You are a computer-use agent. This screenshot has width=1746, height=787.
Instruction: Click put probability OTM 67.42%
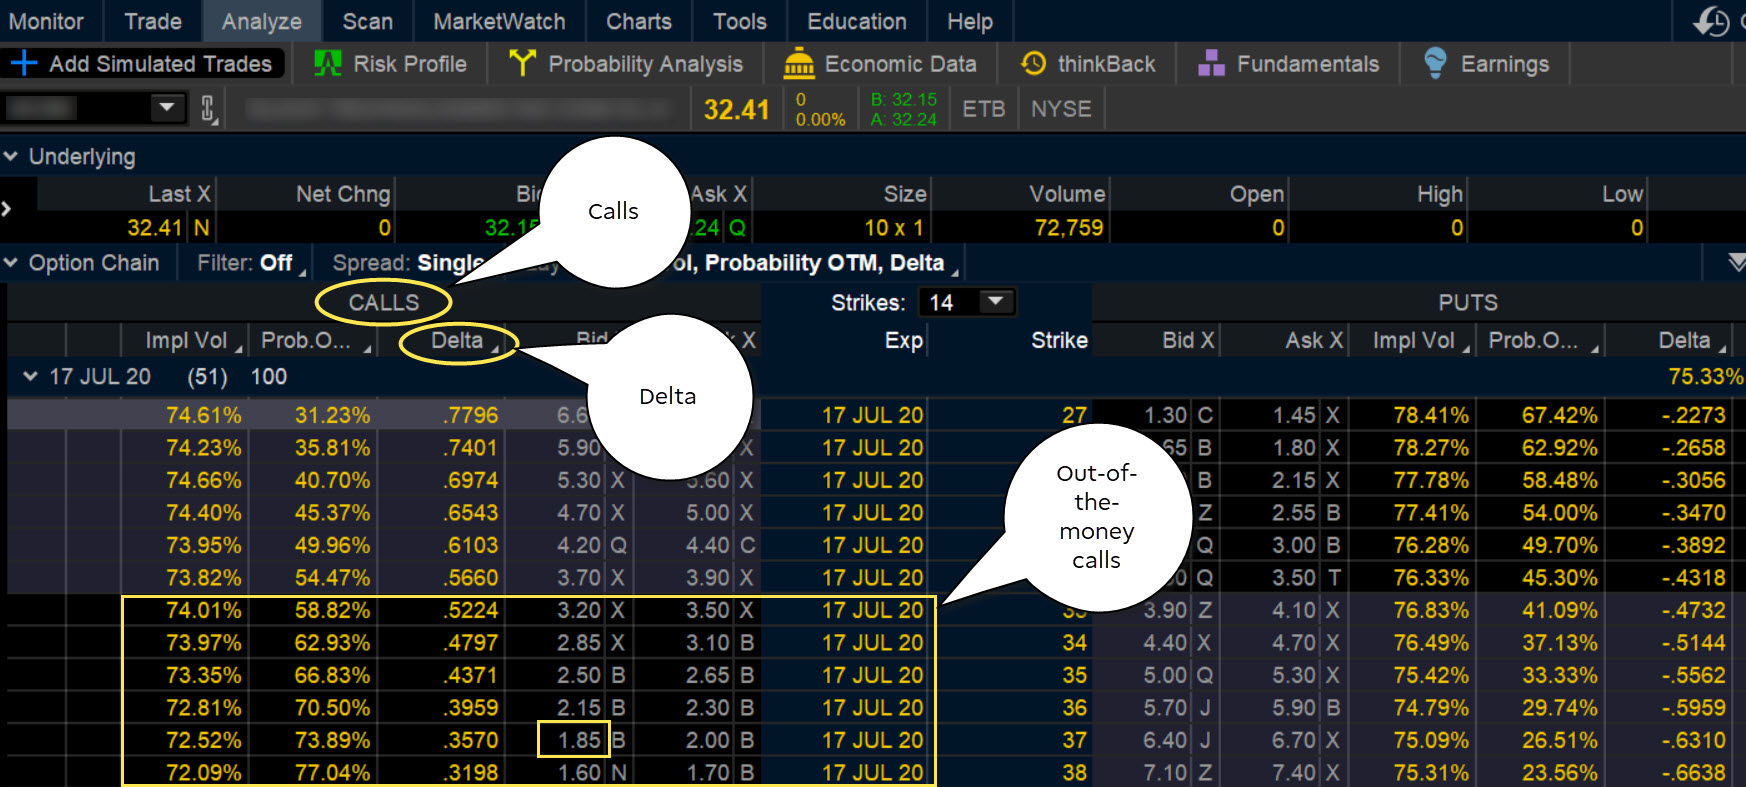1559,415
